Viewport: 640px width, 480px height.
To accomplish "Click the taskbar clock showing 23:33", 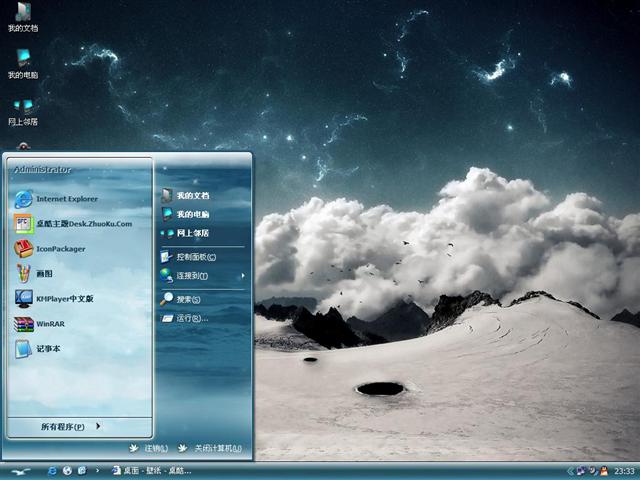I will coord(624,471).
